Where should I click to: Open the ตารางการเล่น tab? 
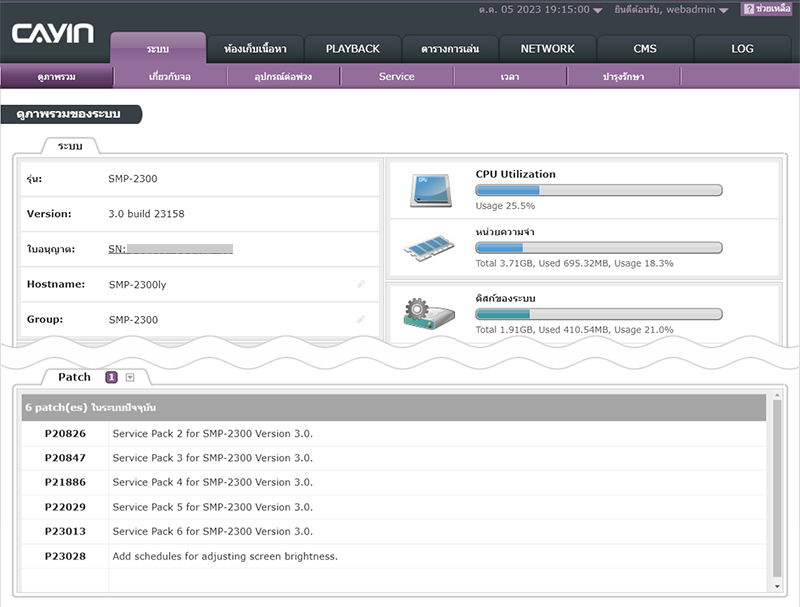pos(450,49)
